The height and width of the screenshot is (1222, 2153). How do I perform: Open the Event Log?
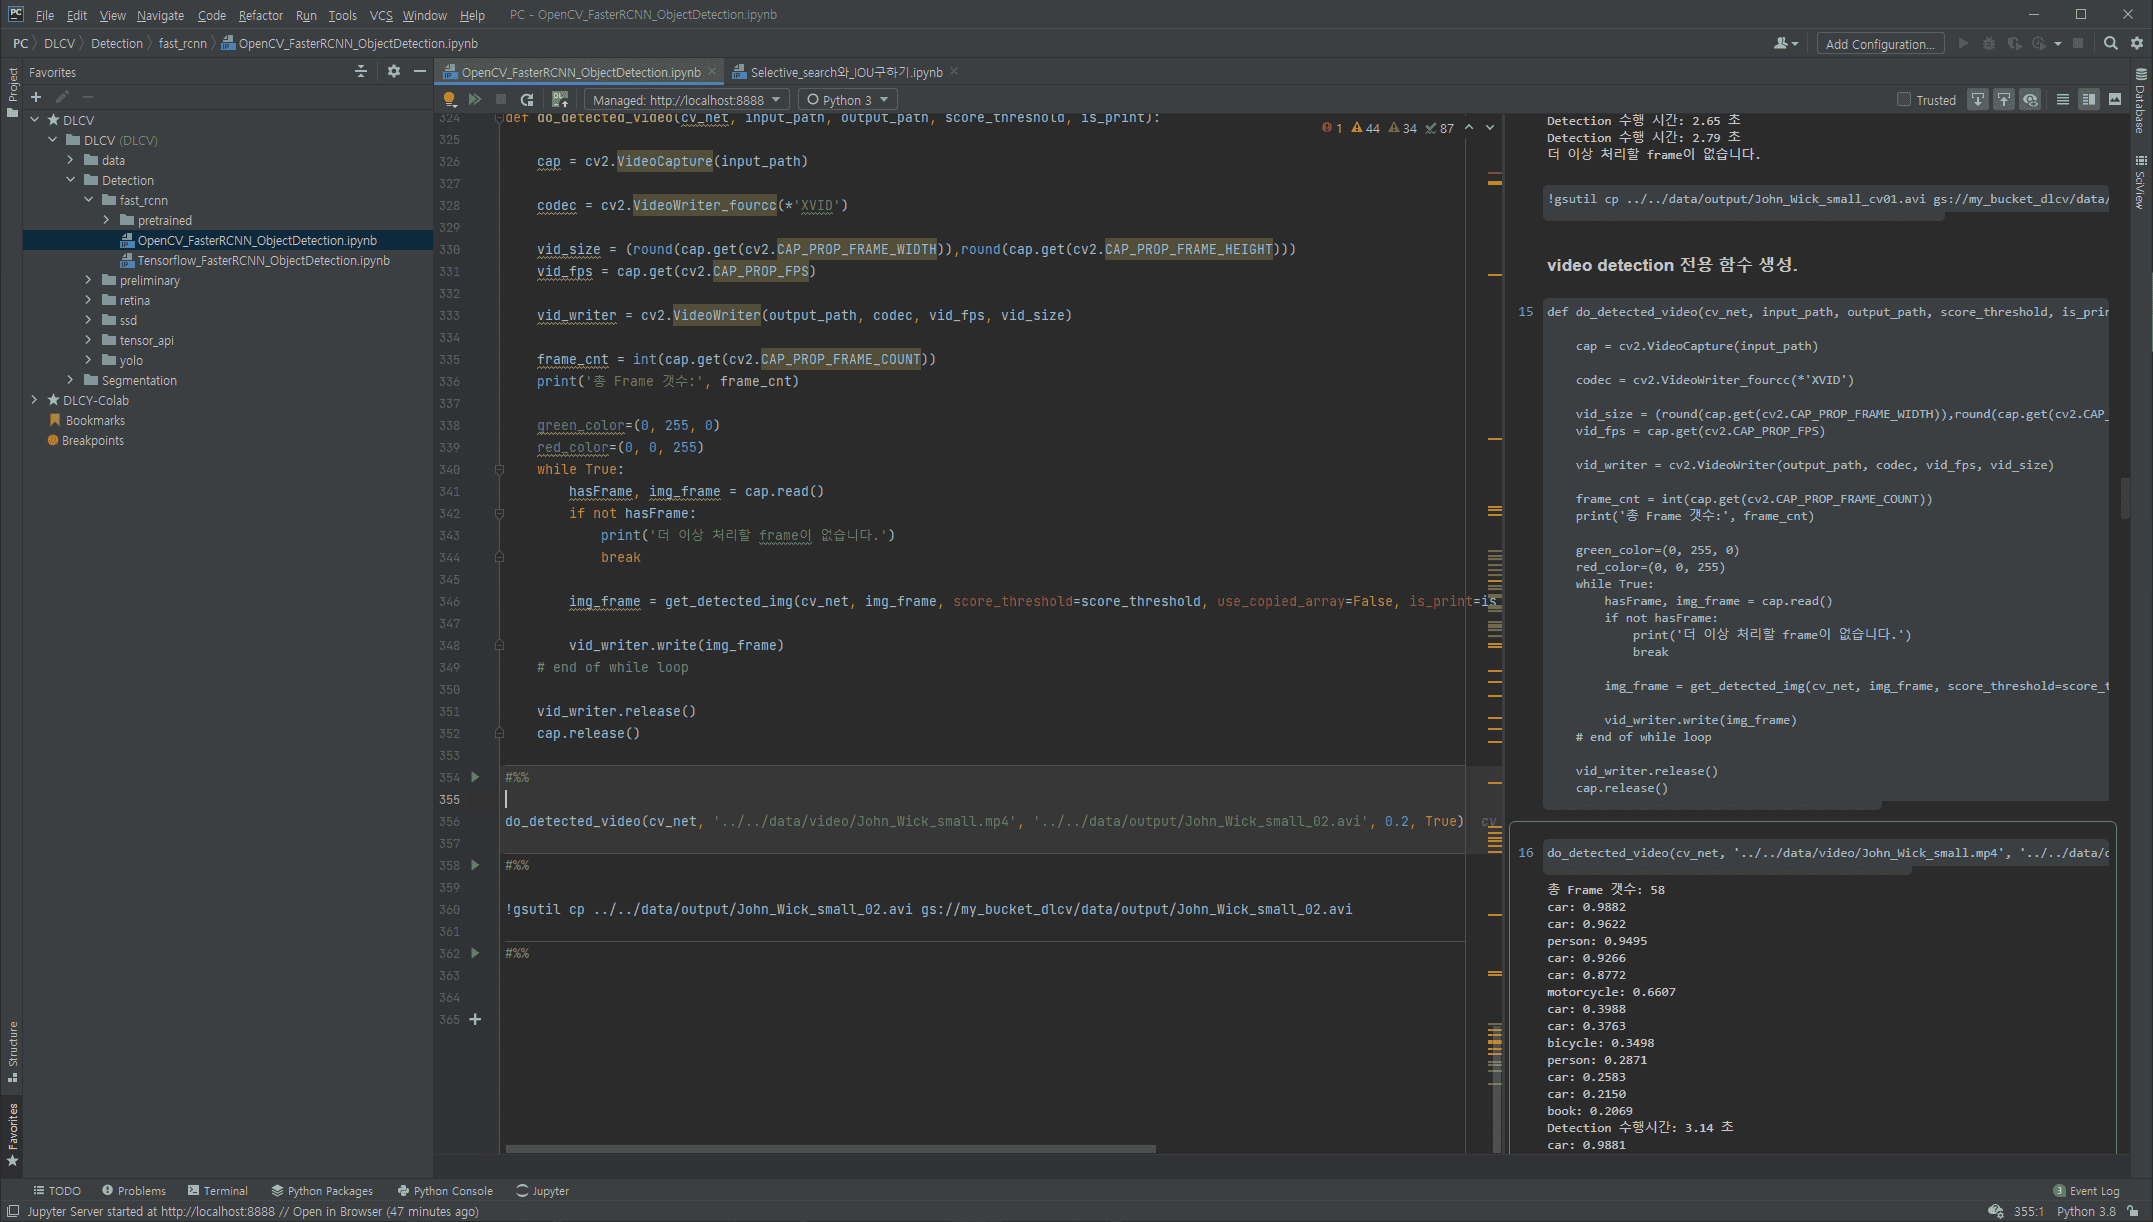click(x=2086, y=1190)
